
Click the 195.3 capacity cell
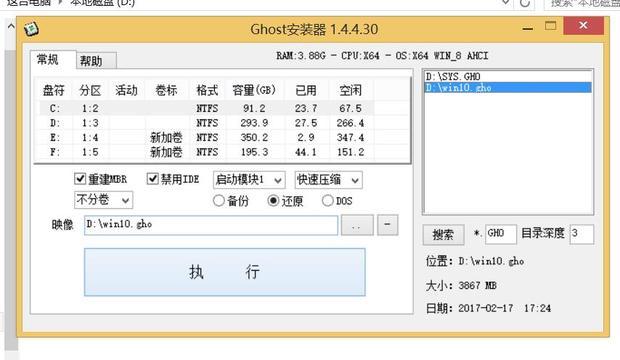(254, 152)
